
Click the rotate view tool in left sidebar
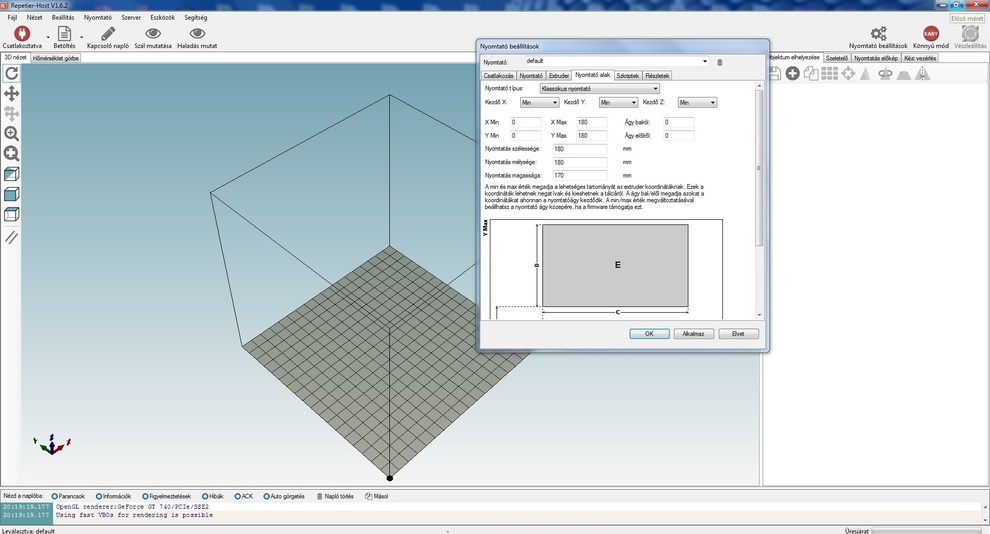coord(12,73)
